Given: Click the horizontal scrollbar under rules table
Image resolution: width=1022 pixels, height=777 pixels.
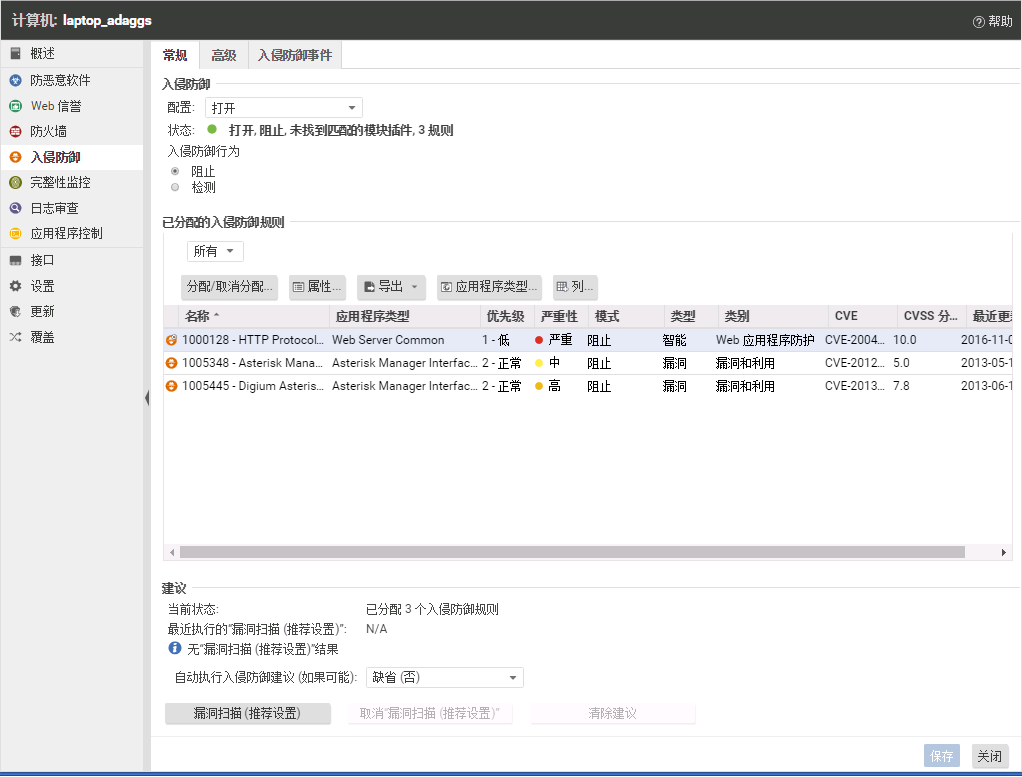Looking at the screenshot, I should (x=571, y=552).
